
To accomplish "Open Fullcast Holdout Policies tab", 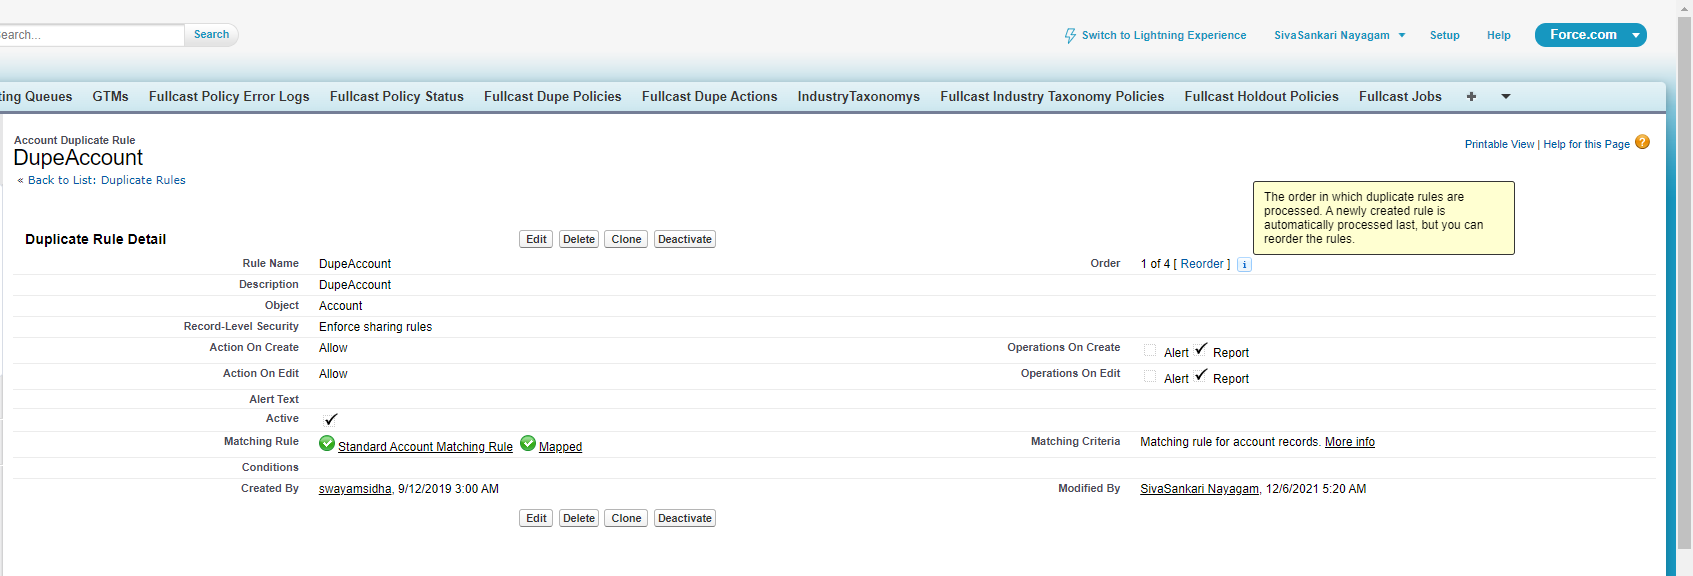I will (1262, 96).
